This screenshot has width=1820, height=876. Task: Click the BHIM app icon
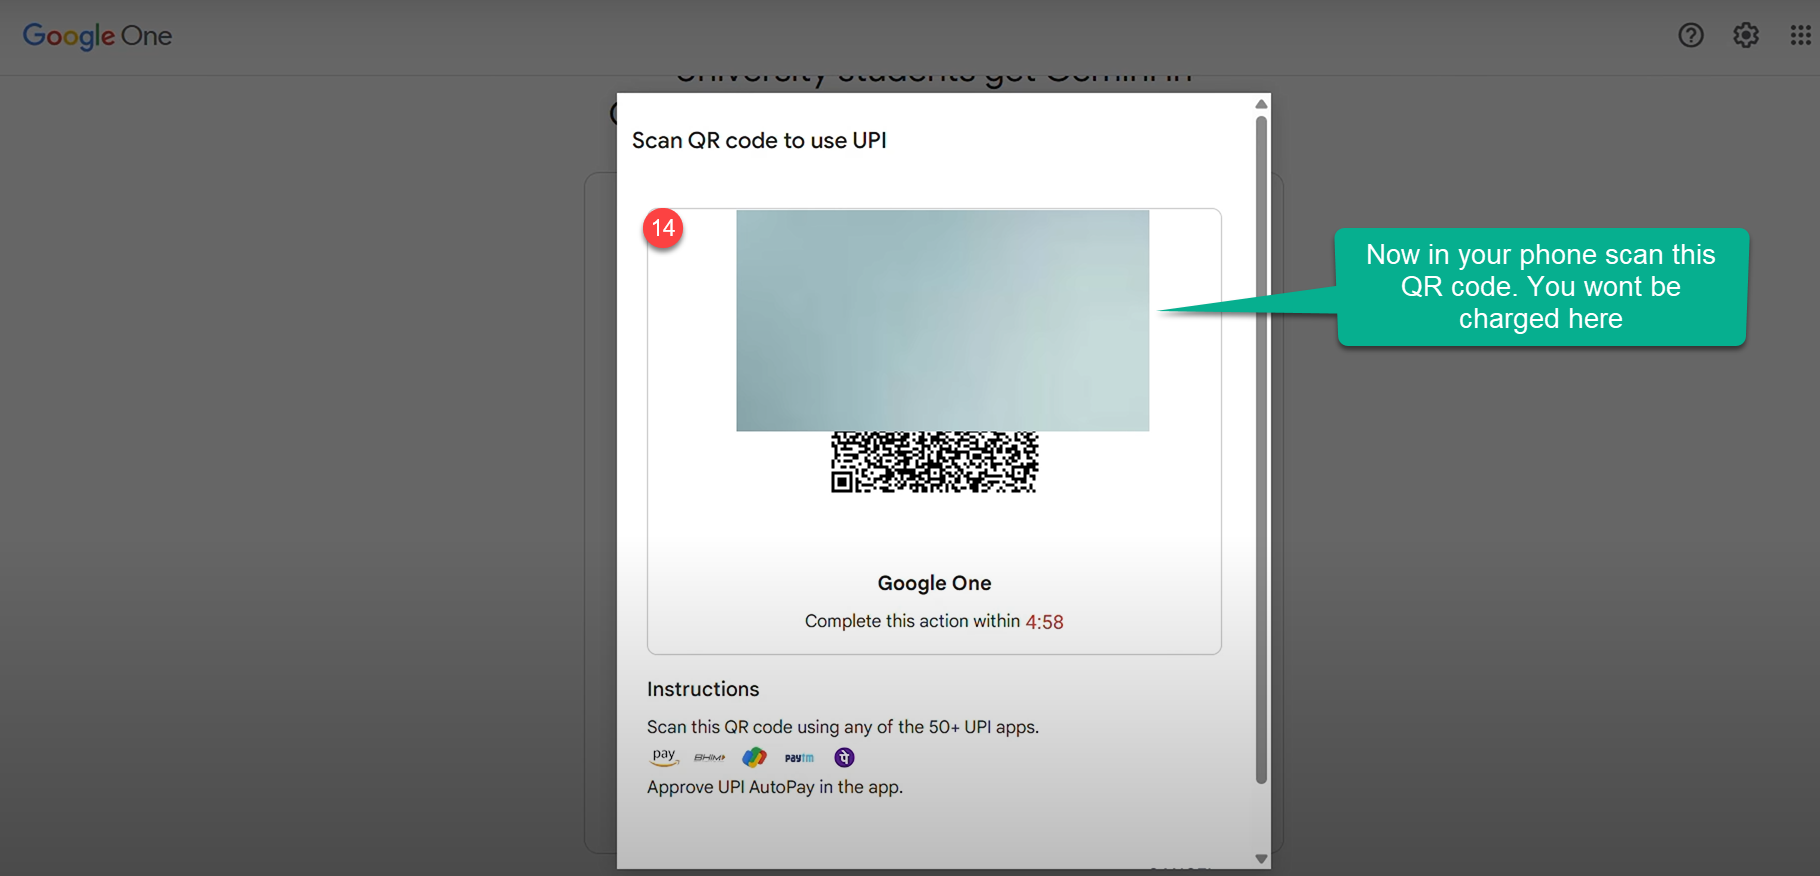click(x=709, y=758)
